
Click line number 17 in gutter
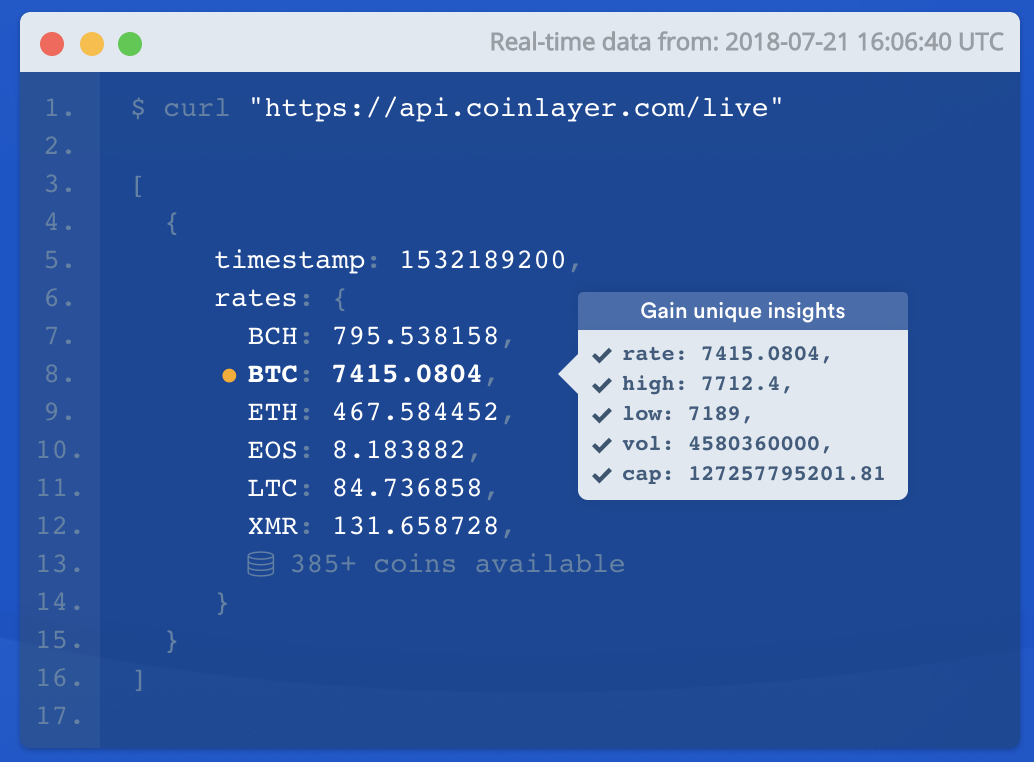pyautogui.click(x=59, y=716)
